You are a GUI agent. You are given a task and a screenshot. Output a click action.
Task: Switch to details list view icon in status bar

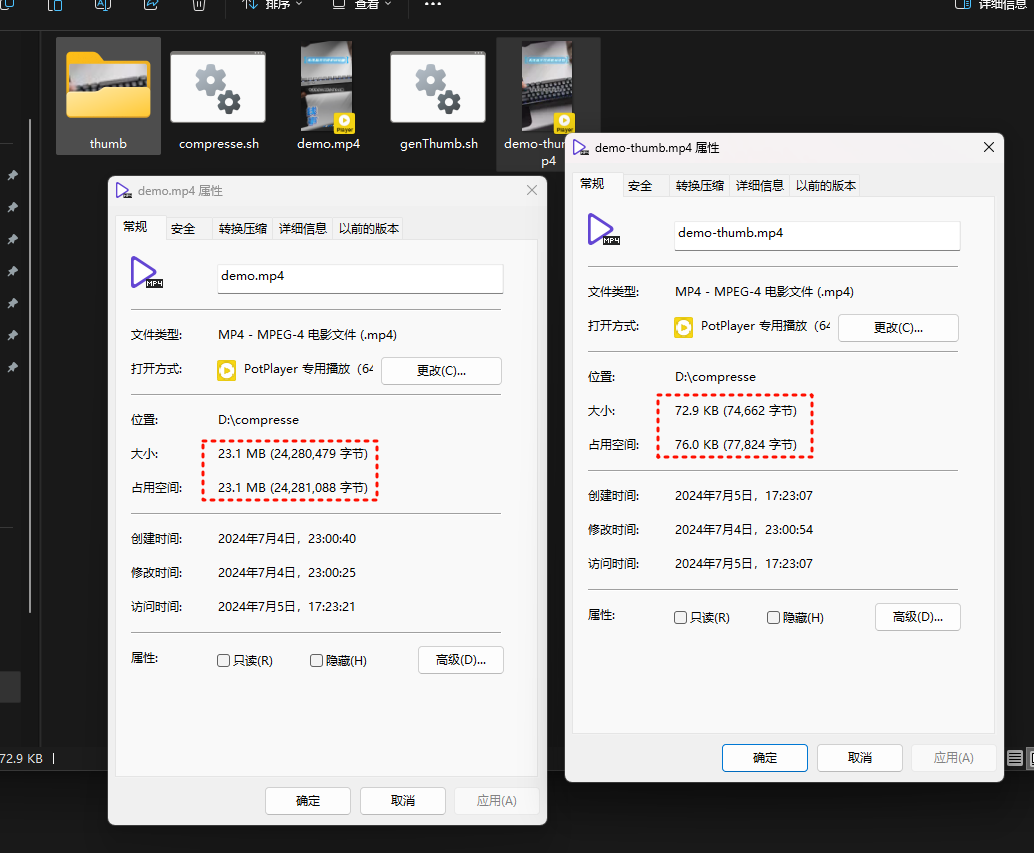pos(1015,758)
